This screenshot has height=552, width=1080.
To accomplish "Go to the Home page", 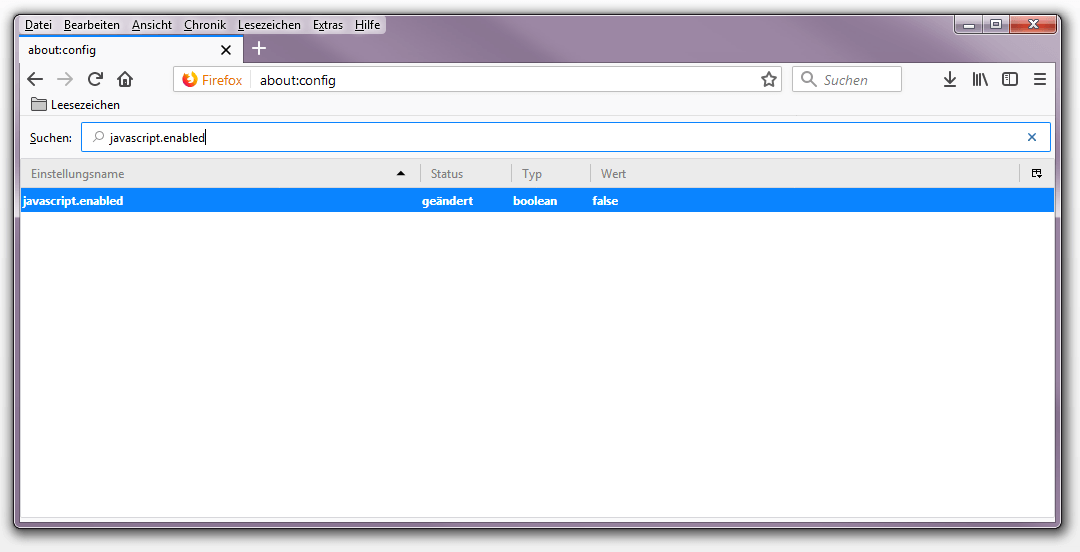I will pos(125,80).
